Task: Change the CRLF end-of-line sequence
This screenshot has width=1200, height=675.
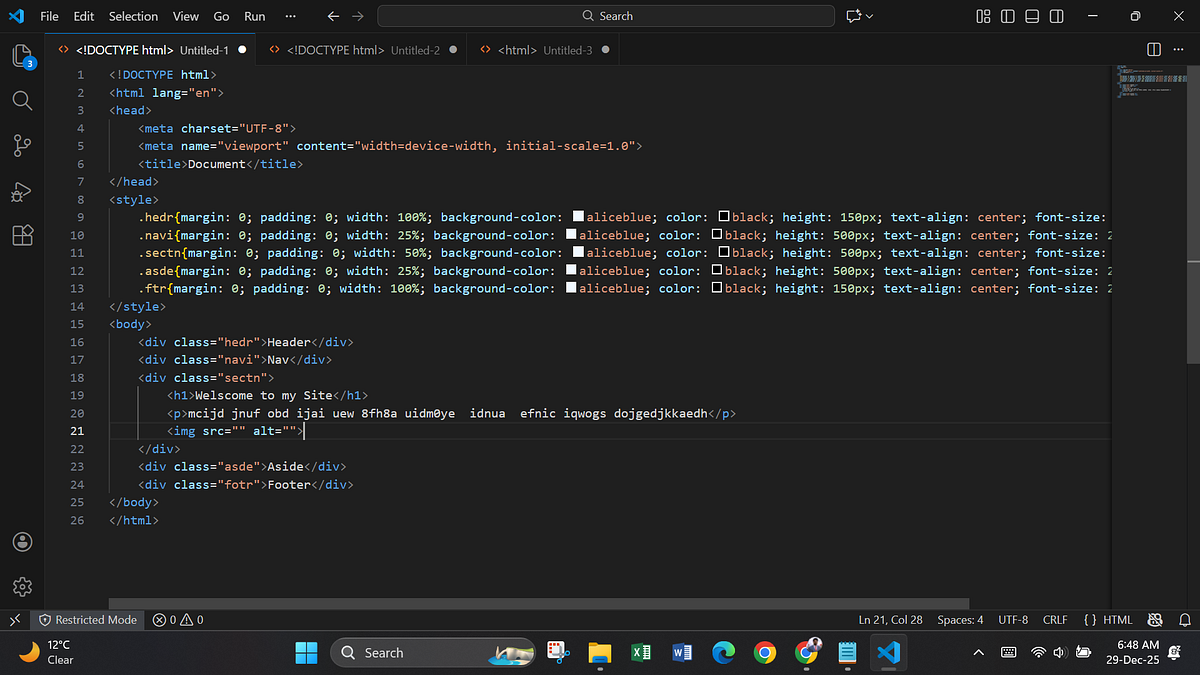Action: click(1055, 620)
